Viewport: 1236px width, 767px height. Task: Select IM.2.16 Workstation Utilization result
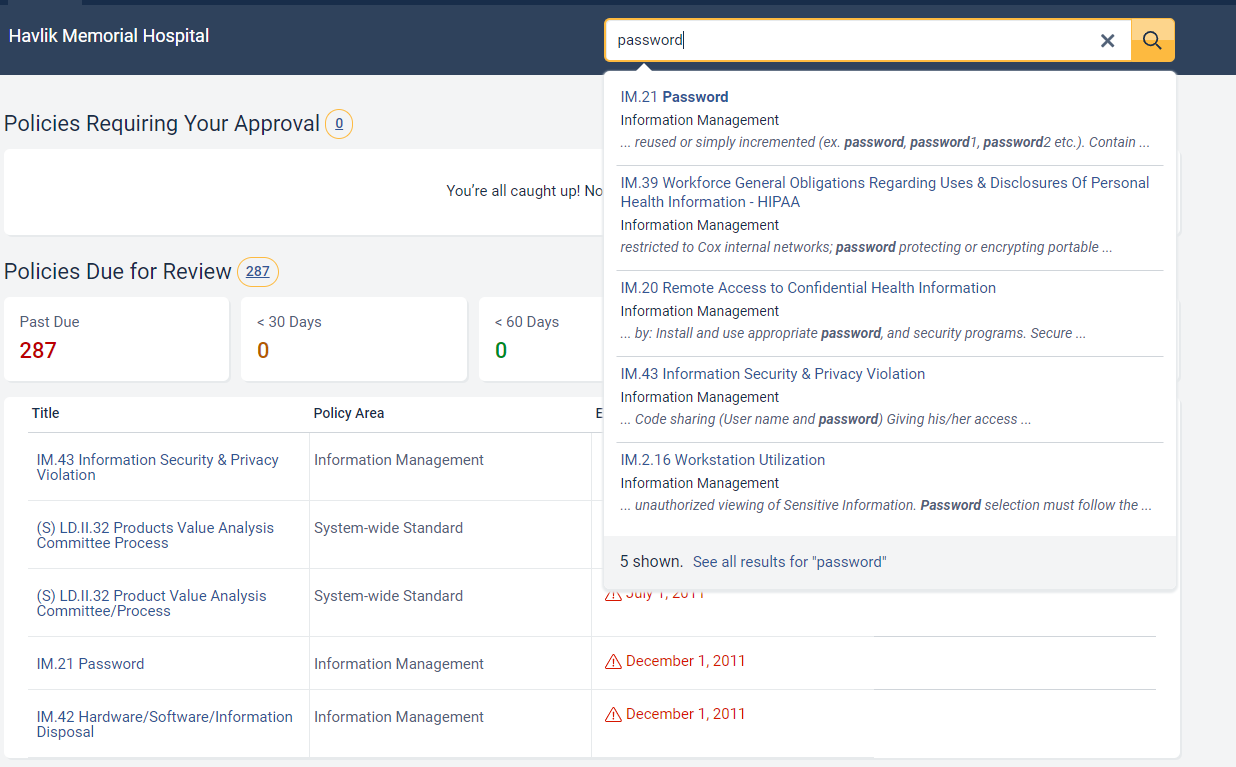[x=722, y=460]
